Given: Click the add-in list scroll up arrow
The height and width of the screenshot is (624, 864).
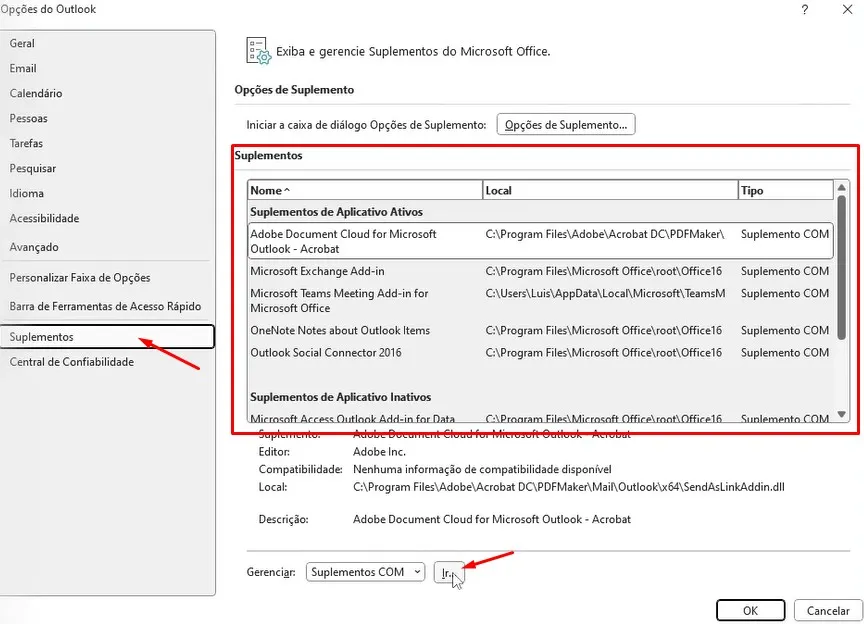Looking at the screenshot, I should coord(841,188).
